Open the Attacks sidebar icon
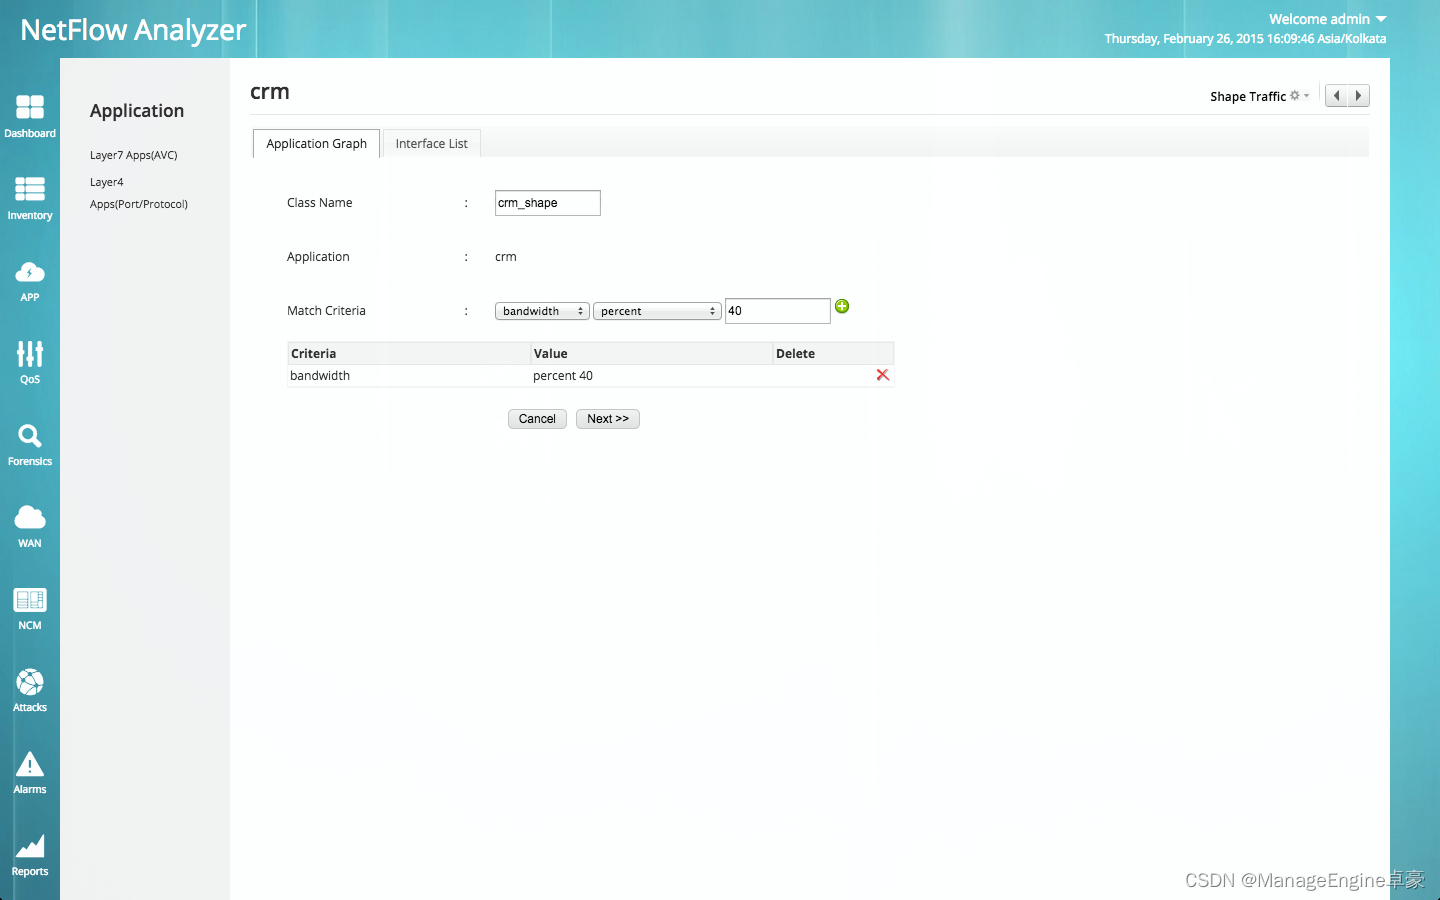 [30, 681]
